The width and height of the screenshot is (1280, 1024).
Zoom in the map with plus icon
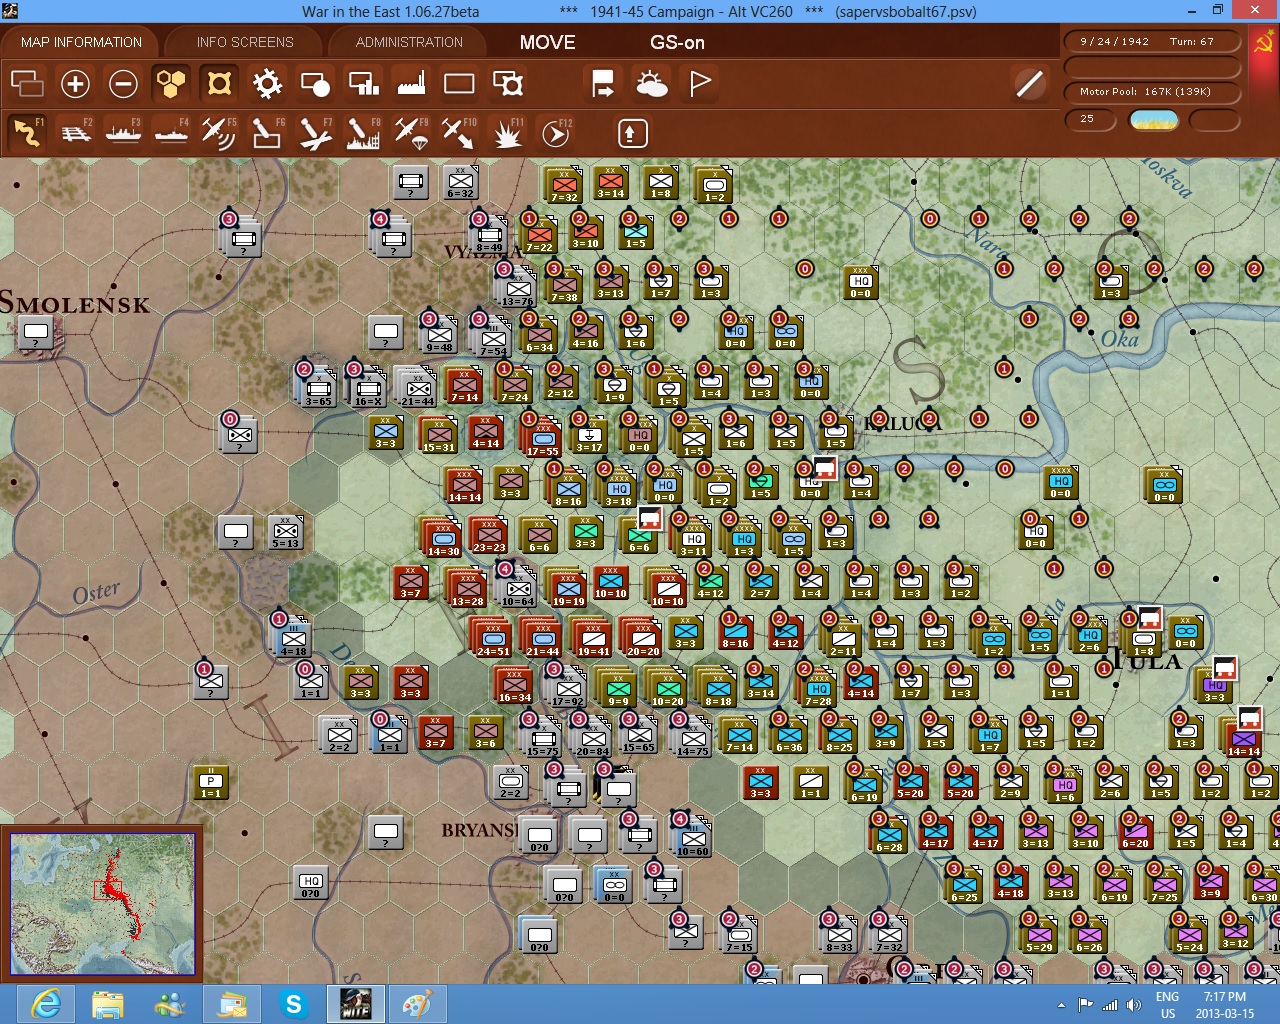tap(75, 83)
